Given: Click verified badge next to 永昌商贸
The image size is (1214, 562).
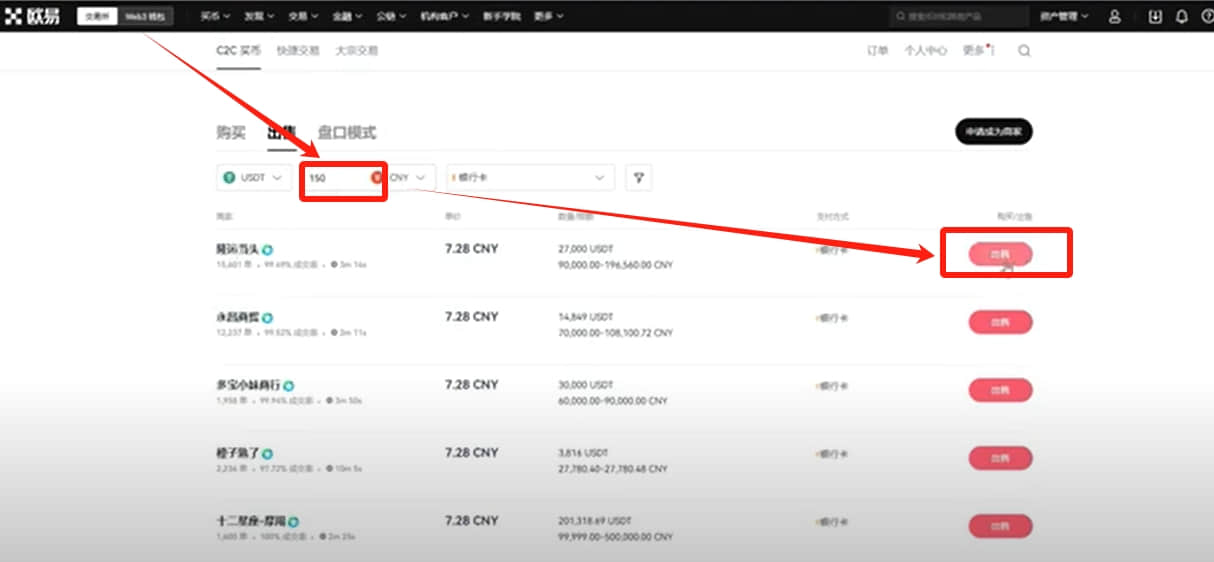Looking at the screenshot, I should (268, 317).
